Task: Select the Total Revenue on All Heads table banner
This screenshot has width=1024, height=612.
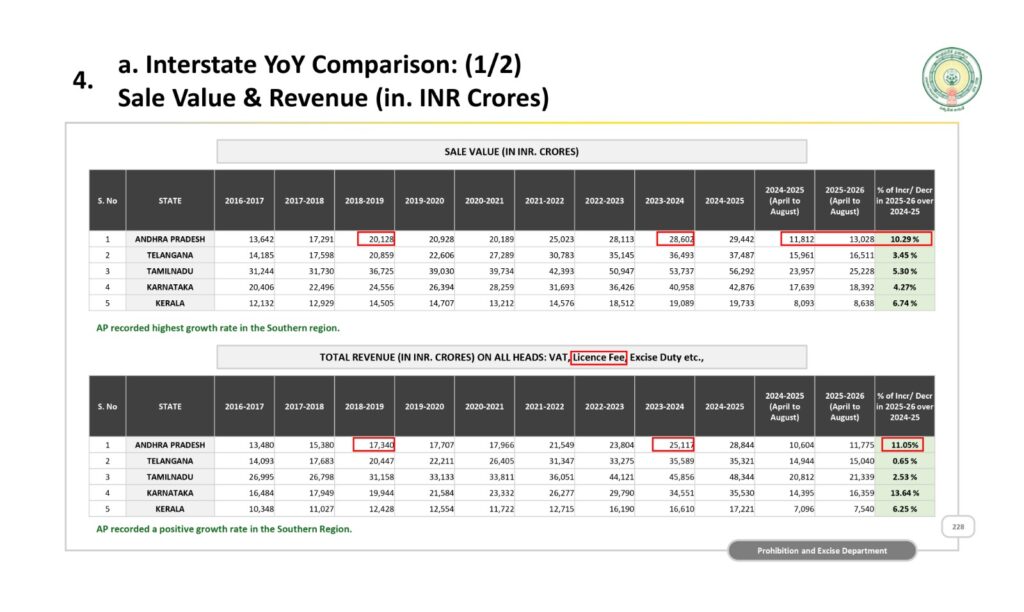Action: (x=511, y=357)
